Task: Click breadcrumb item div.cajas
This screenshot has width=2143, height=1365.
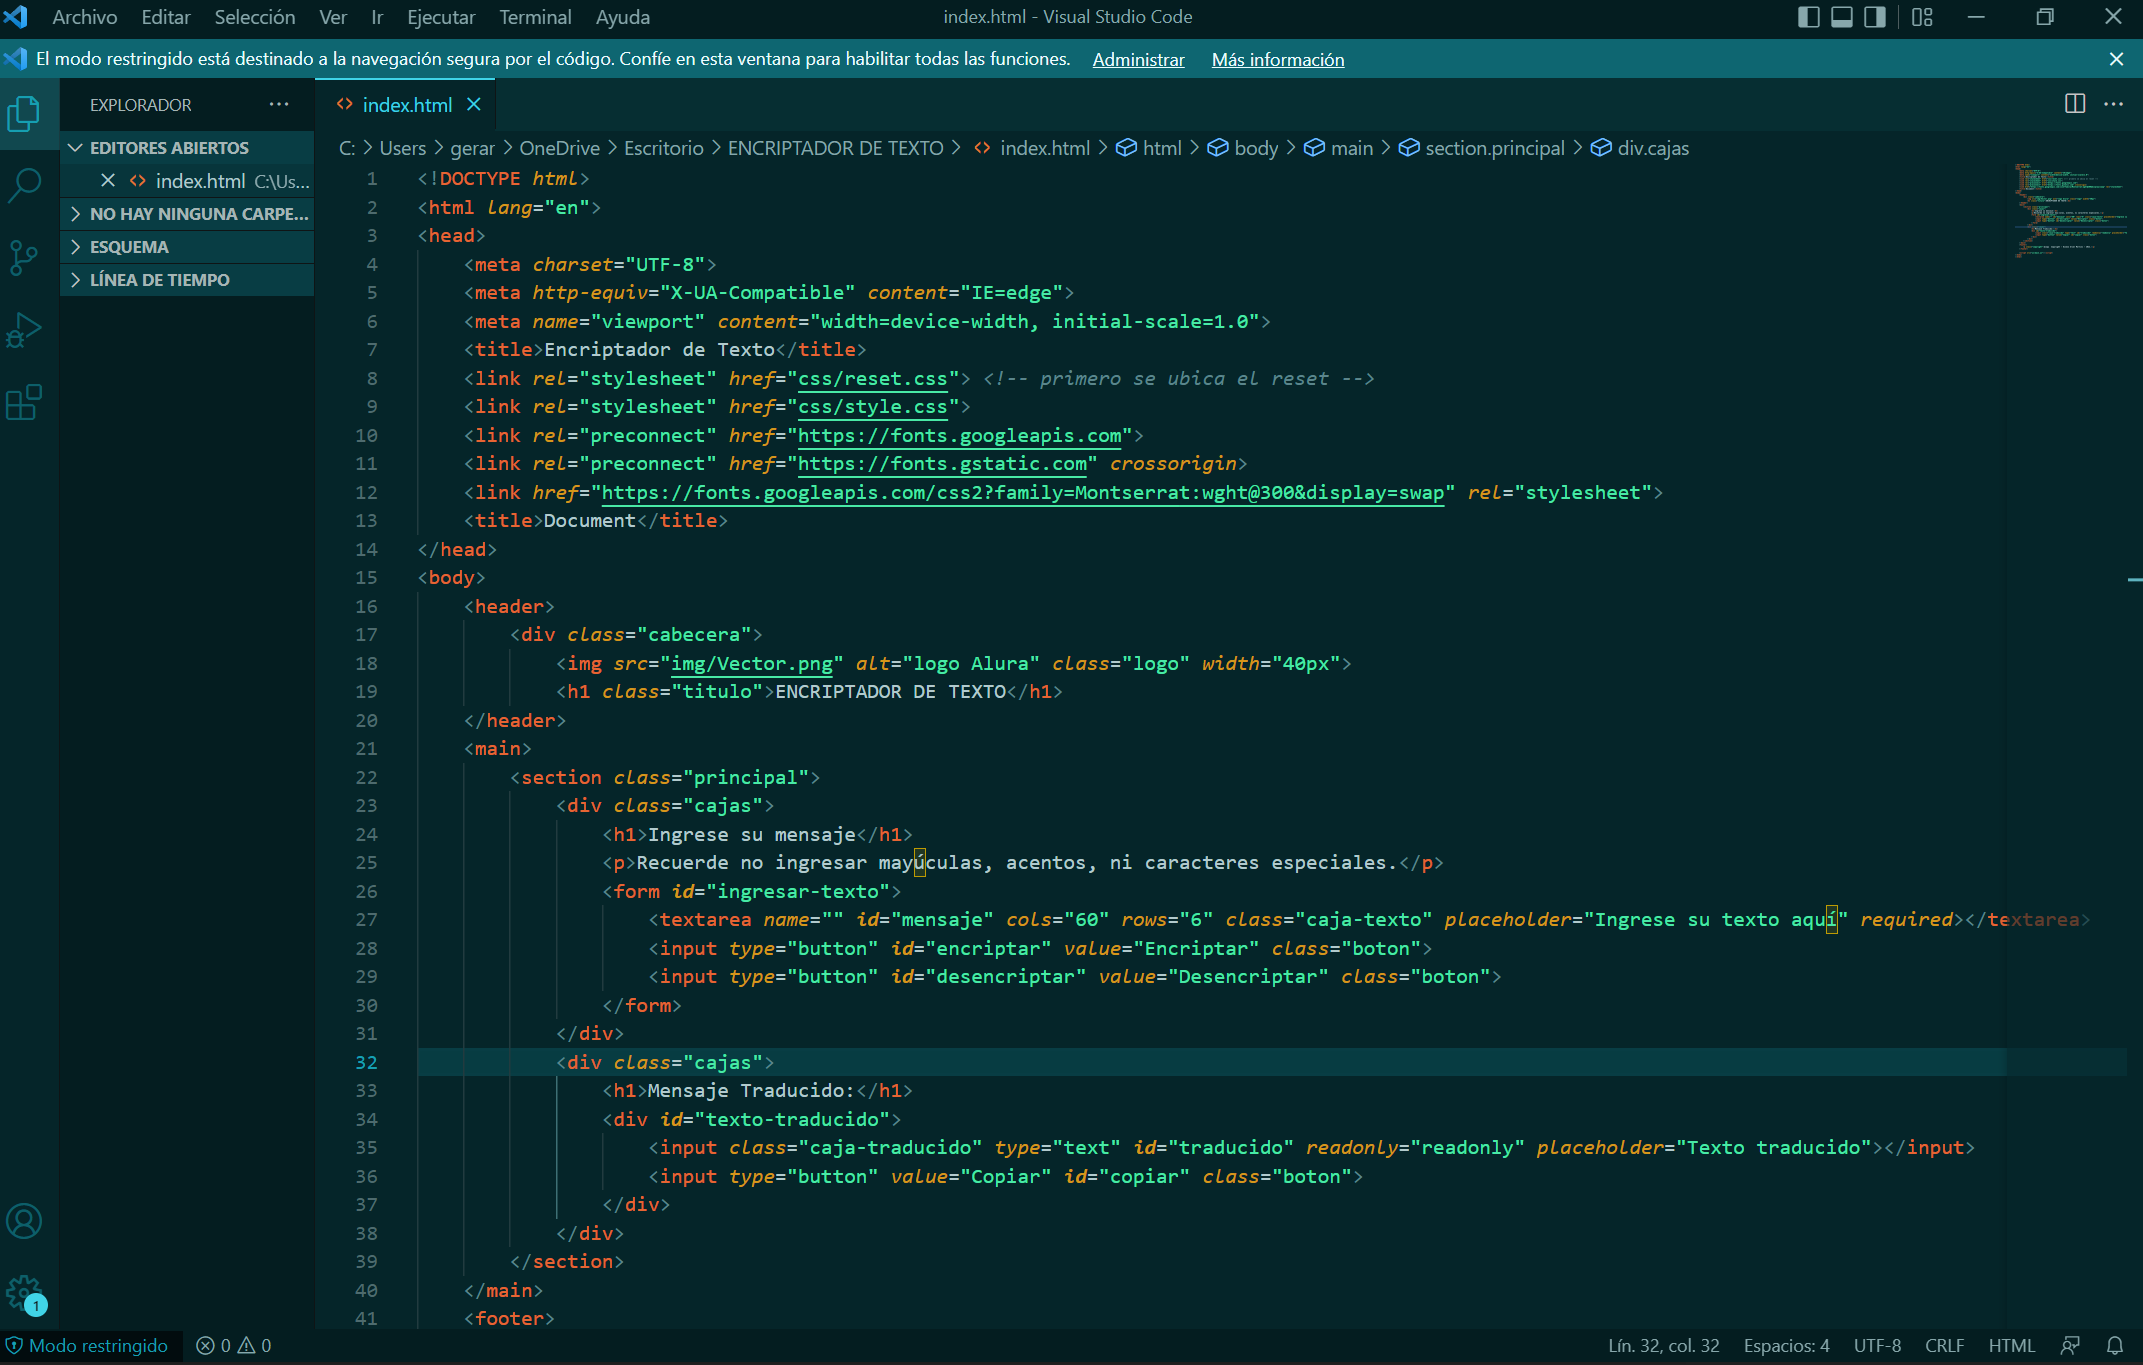Action: 1653,148
